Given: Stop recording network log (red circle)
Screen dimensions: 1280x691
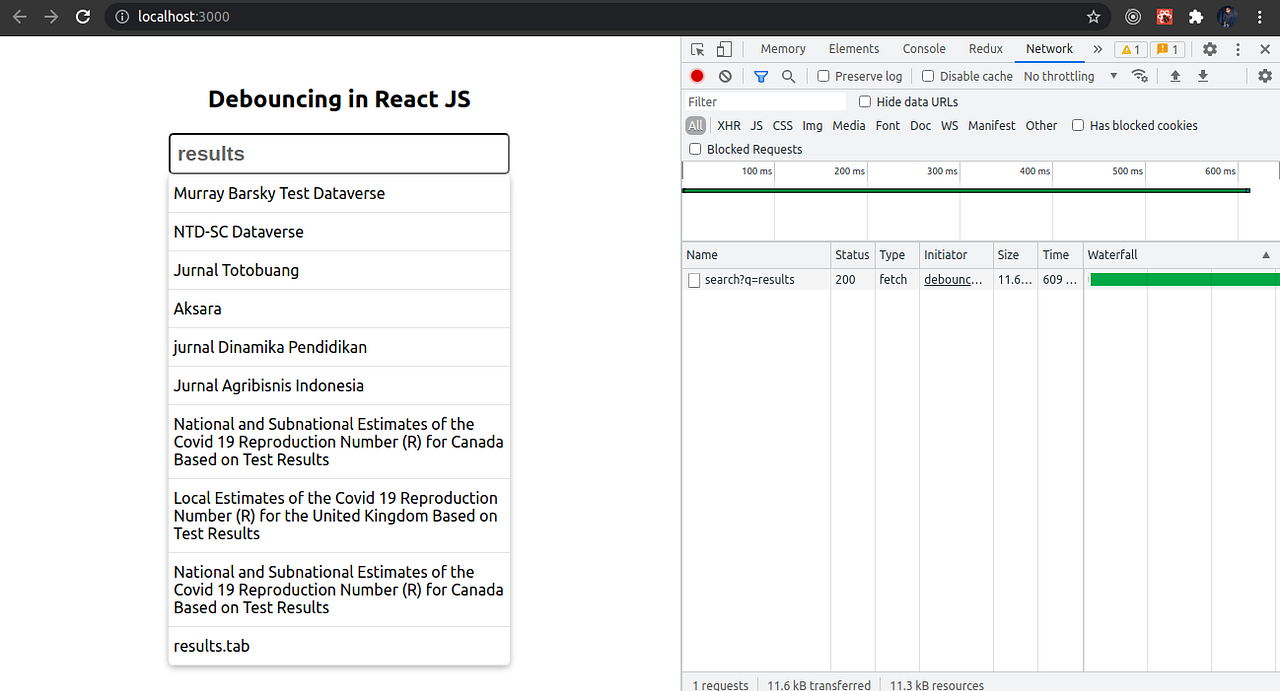Looking at the screenshot, I should tap(696, 76).
